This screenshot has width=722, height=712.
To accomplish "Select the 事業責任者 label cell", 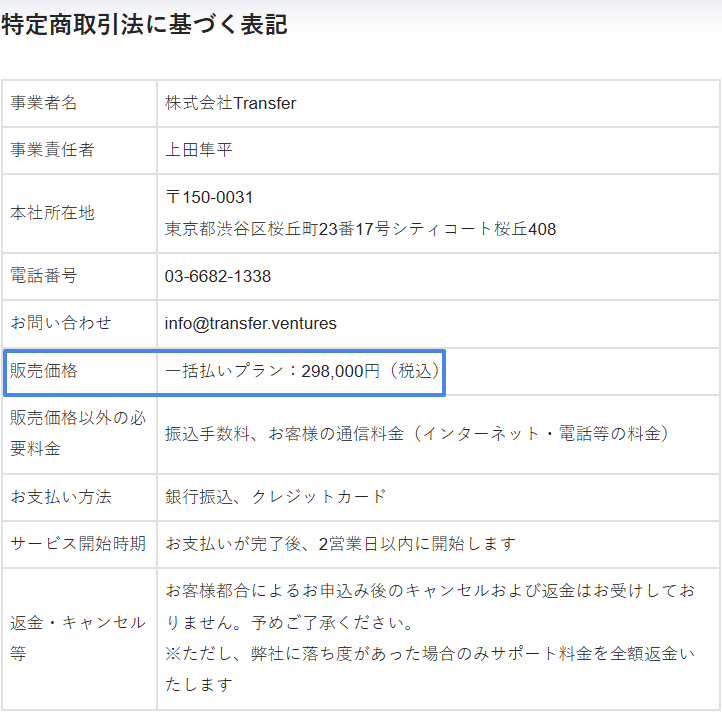I will 79,150.
